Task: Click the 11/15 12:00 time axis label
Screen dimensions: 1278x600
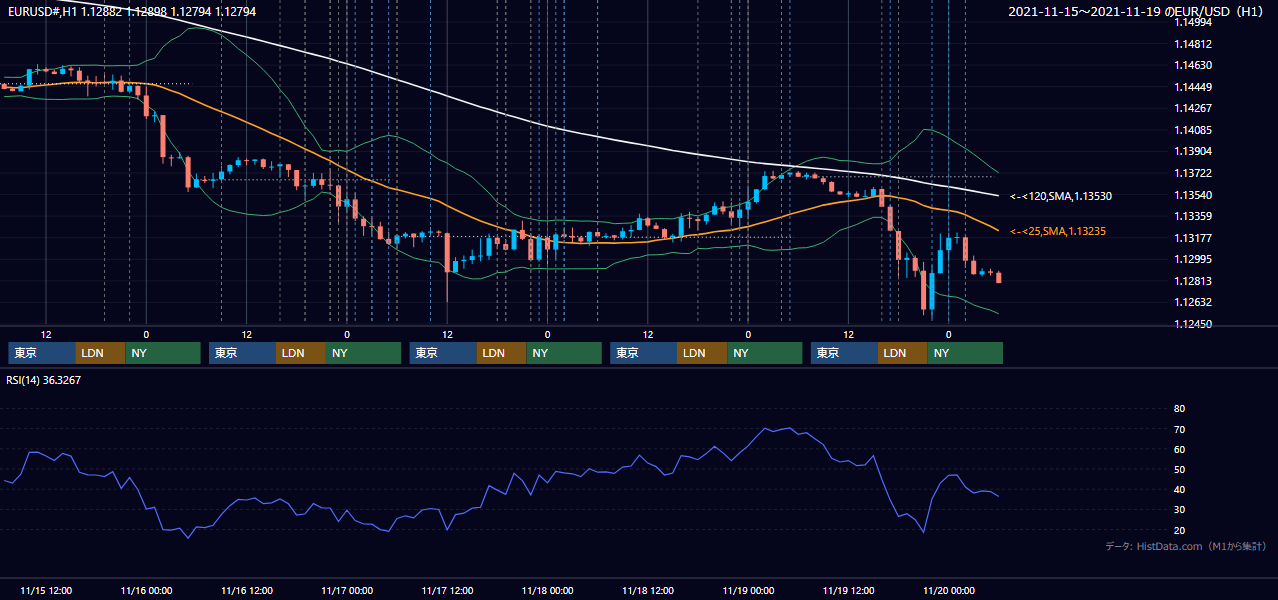Action: click(45, 590)
